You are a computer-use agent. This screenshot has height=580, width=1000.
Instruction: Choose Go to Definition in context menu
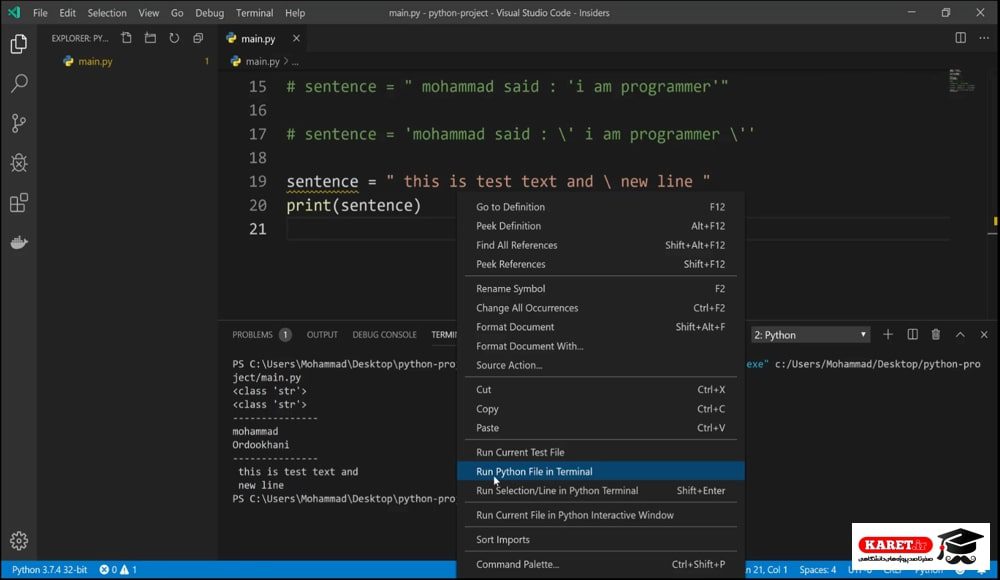pyautogui.click(x=600, y=207)
